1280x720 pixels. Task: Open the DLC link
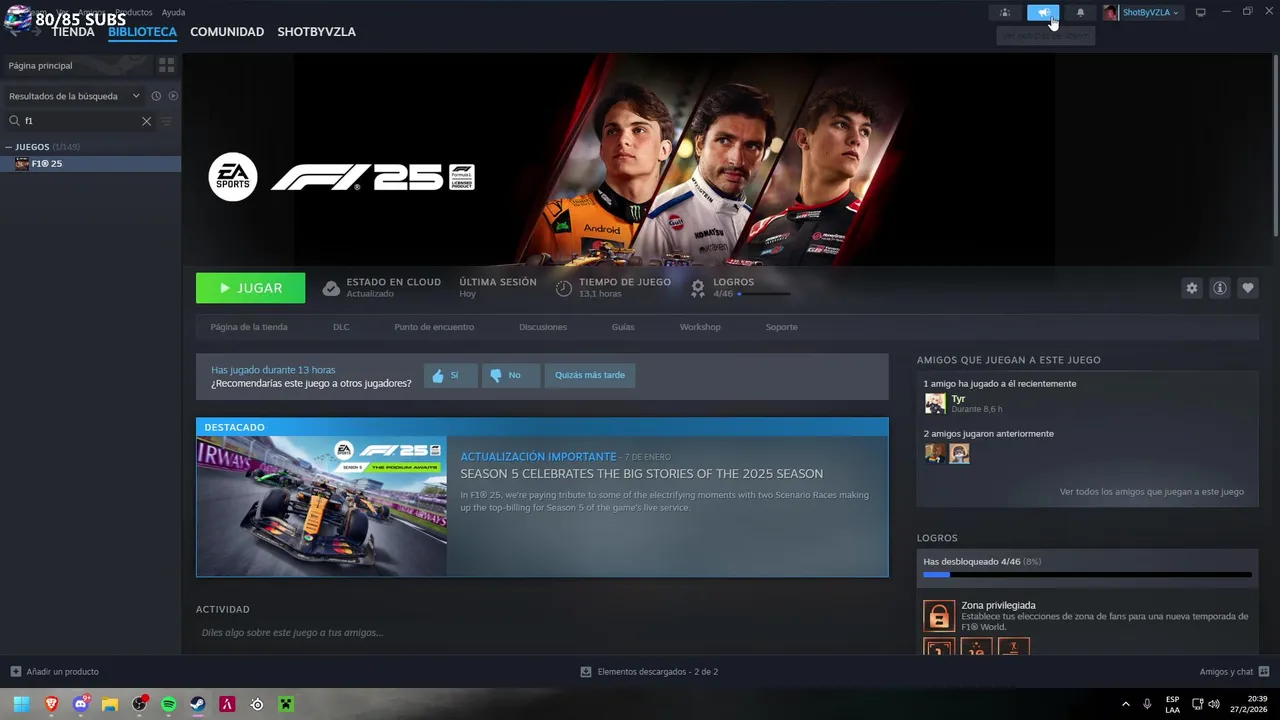click(341, 327)
